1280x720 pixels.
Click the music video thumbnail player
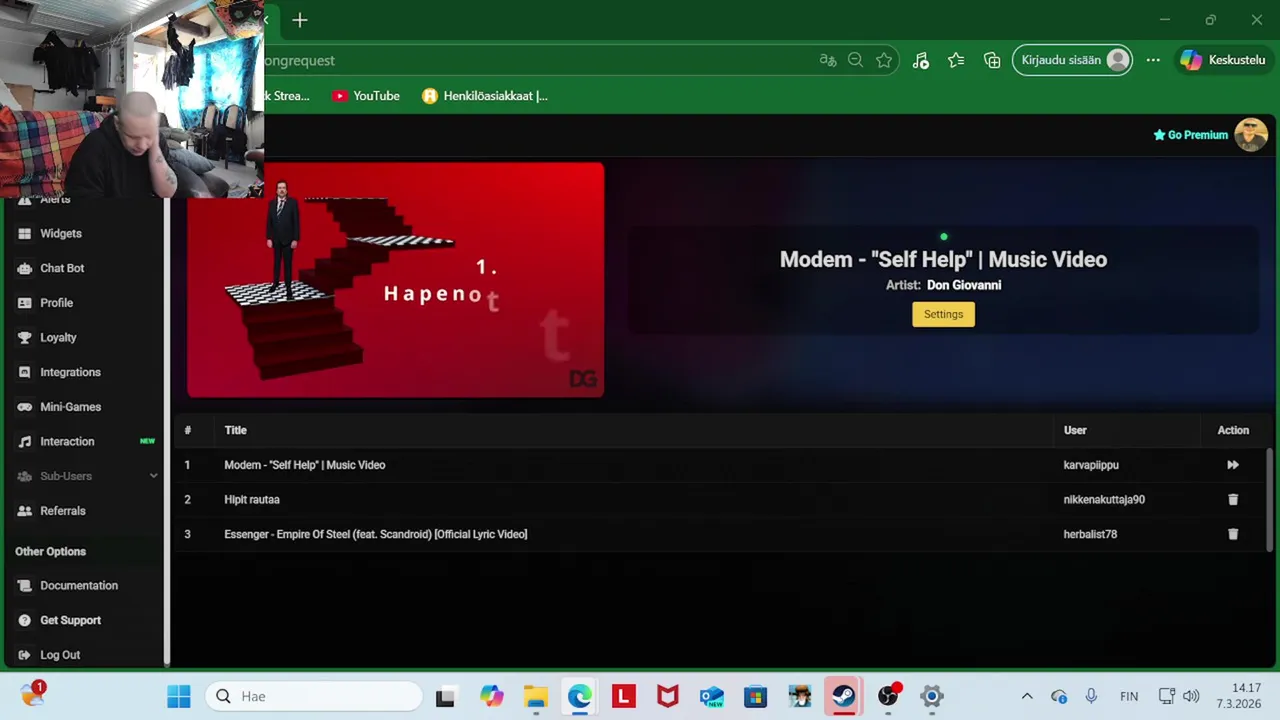[x=395, y=280]
